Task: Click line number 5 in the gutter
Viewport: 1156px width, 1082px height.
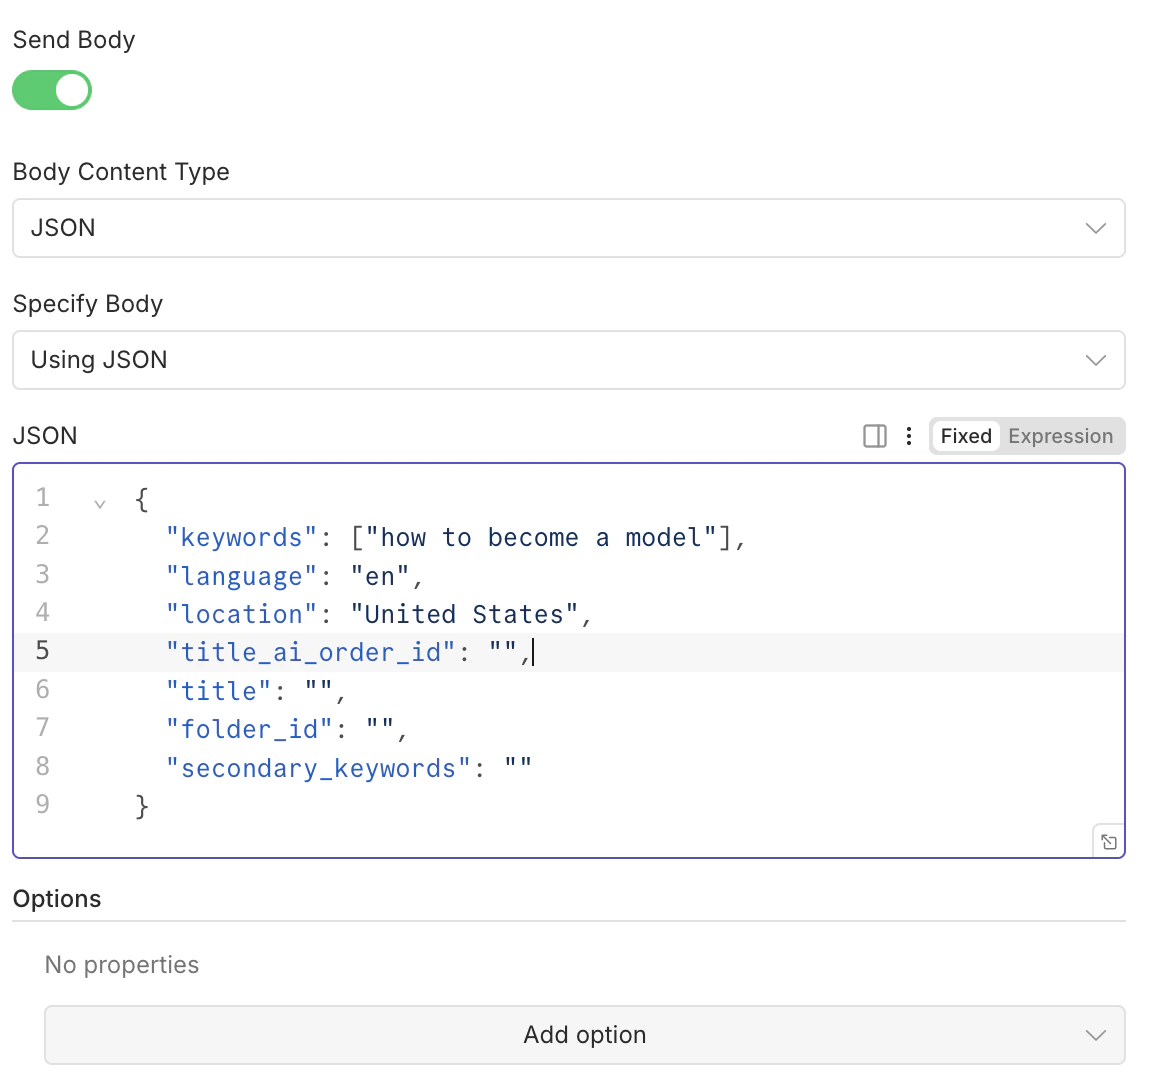Action: 42,651
